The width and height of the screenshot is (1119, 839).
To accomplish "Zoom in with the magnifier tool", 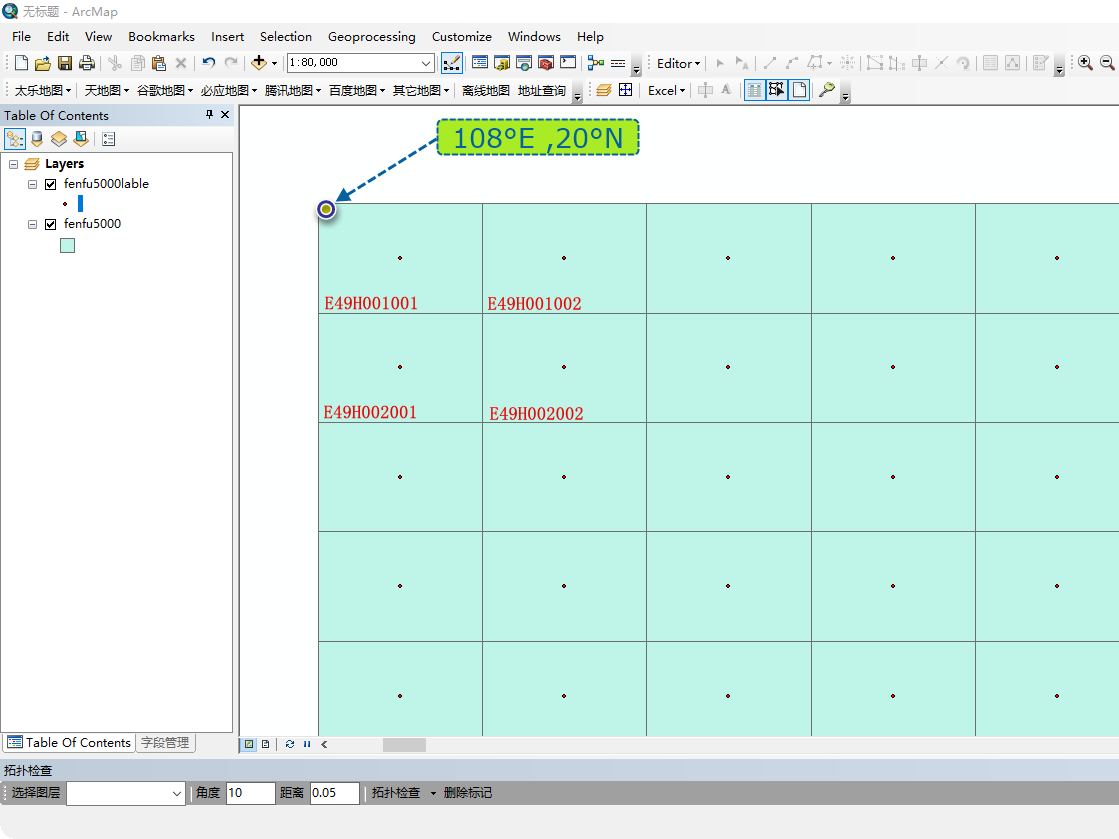I will pyautogui.click(x=1085, y=63).
